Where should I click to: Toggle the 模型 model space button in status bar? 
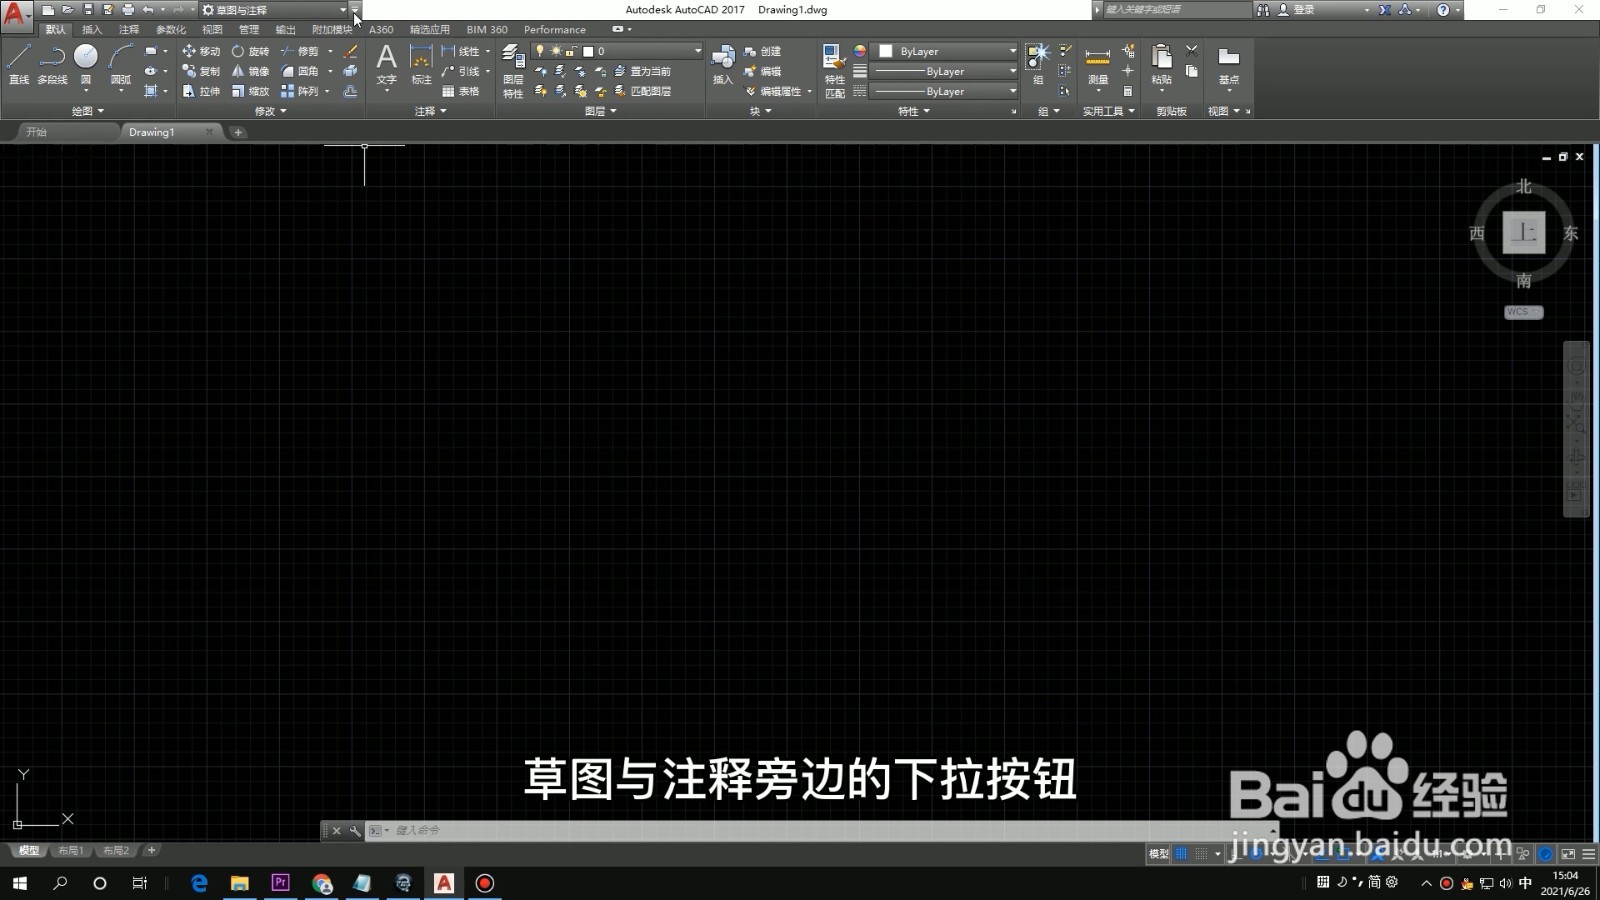[x=1159, y=854]
